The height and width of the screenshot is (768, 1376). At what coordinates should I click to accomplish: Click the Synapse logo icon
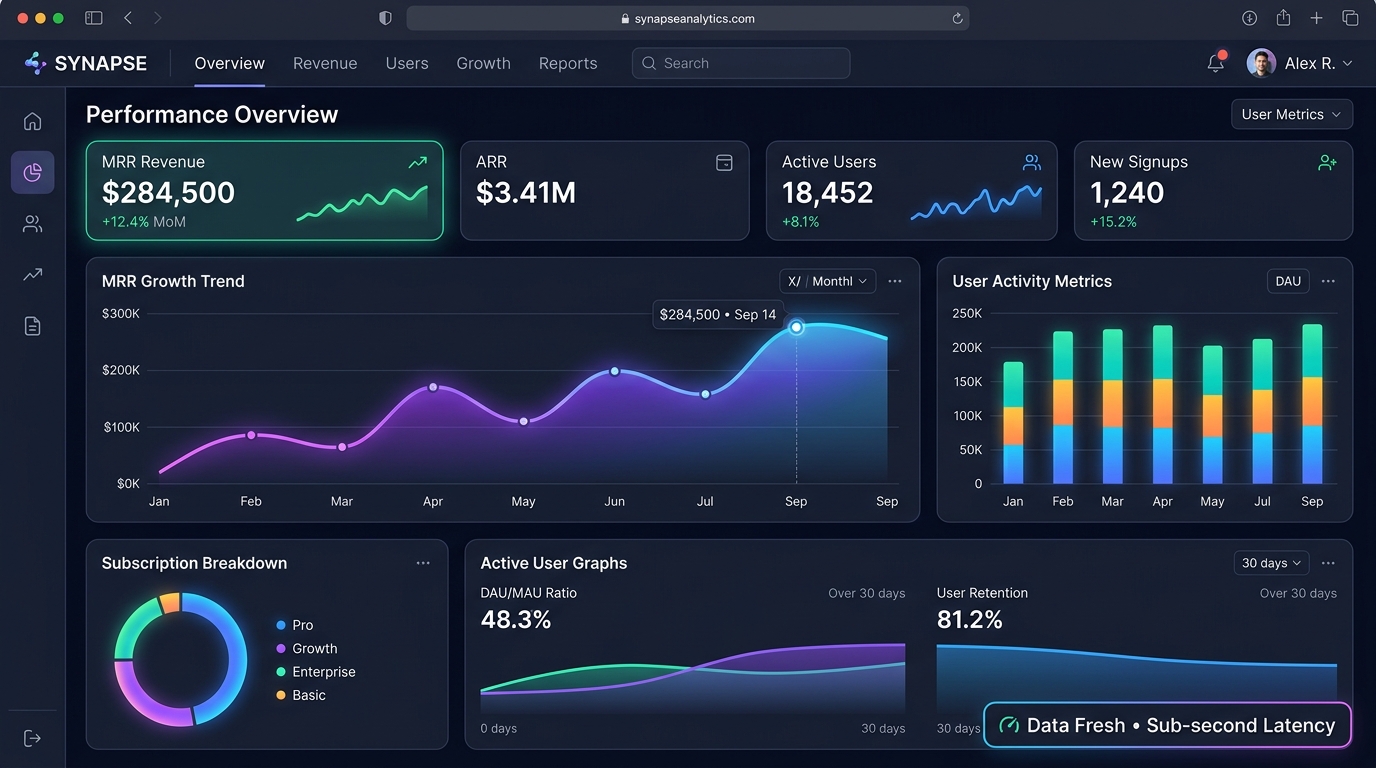click(35, 63)
